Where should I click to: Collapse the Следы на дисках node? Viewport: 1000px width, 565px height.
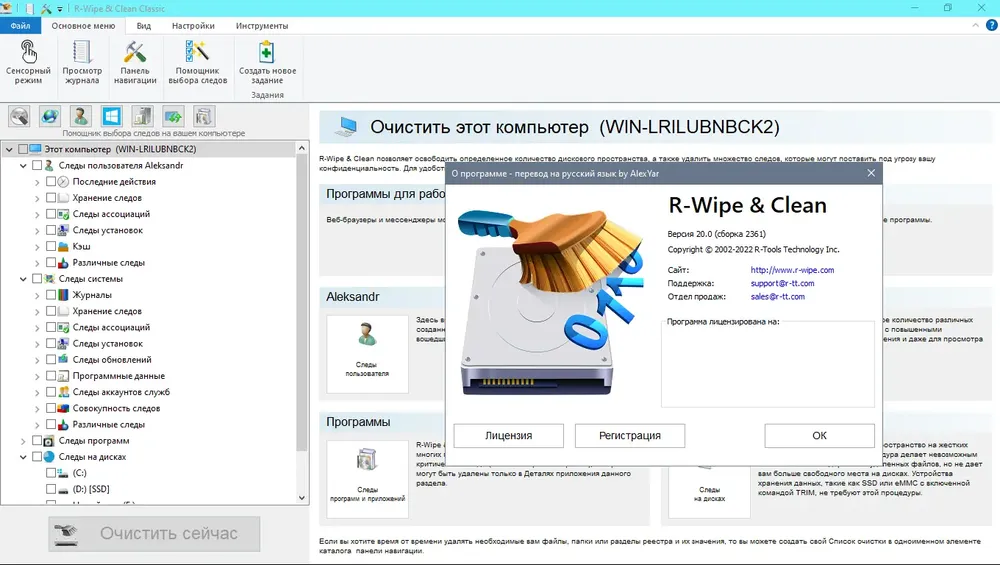(x=23, y=457)
